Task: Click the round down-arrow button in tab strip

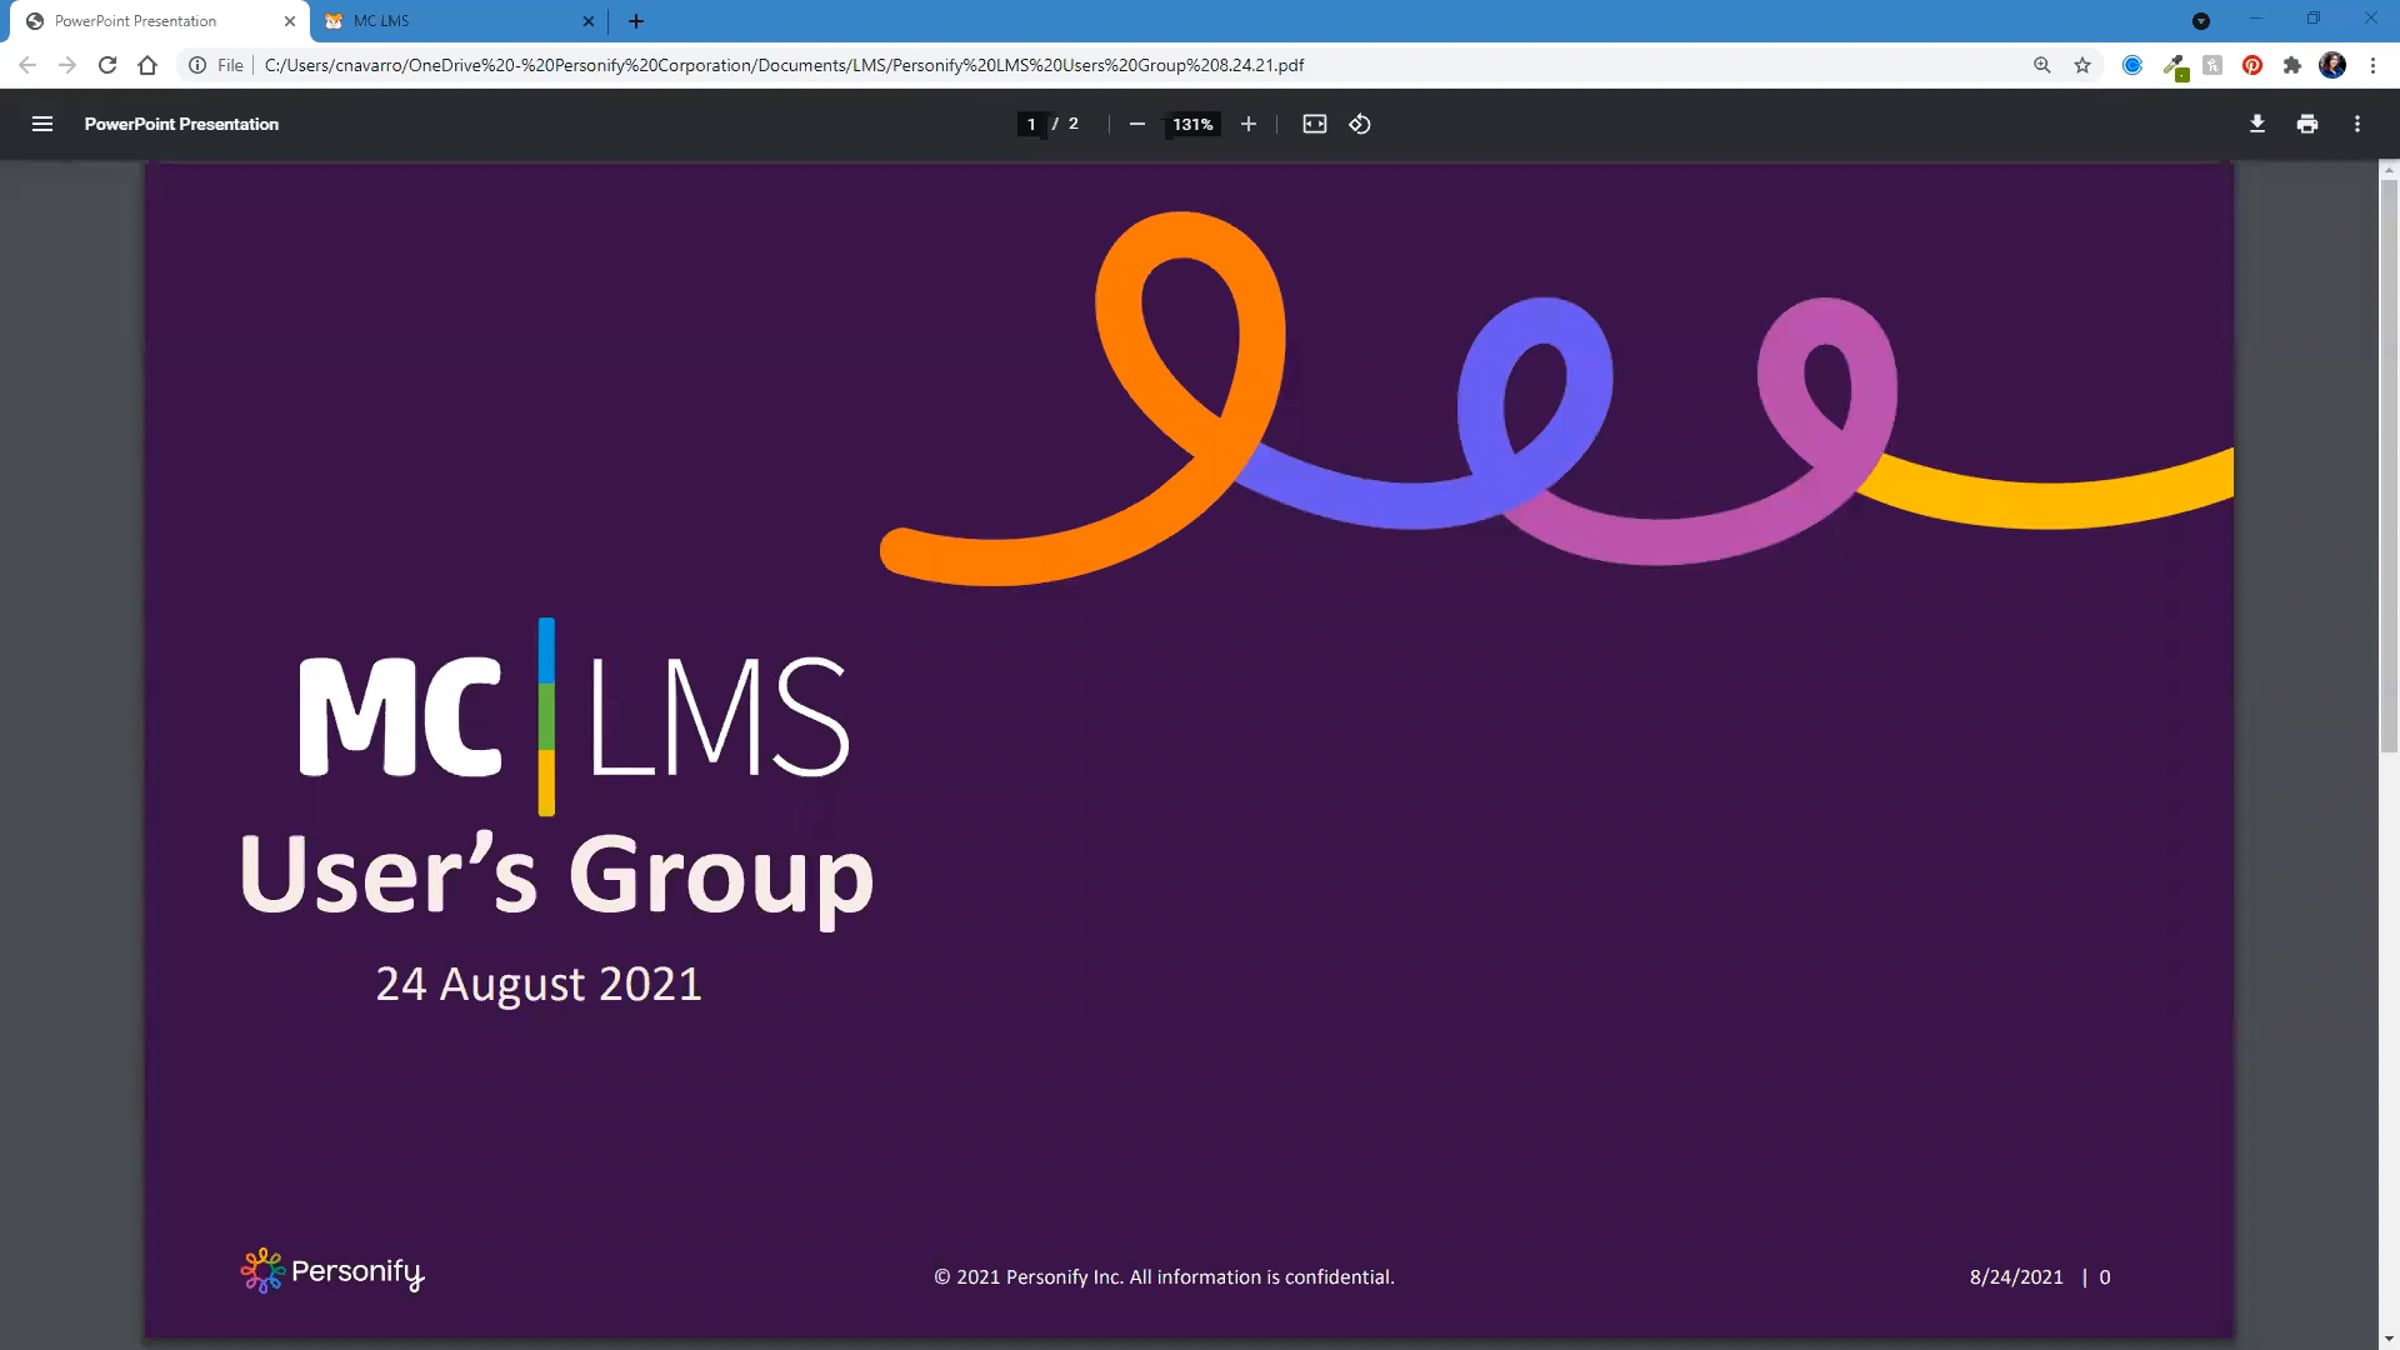Action: tap(2200, 21)
